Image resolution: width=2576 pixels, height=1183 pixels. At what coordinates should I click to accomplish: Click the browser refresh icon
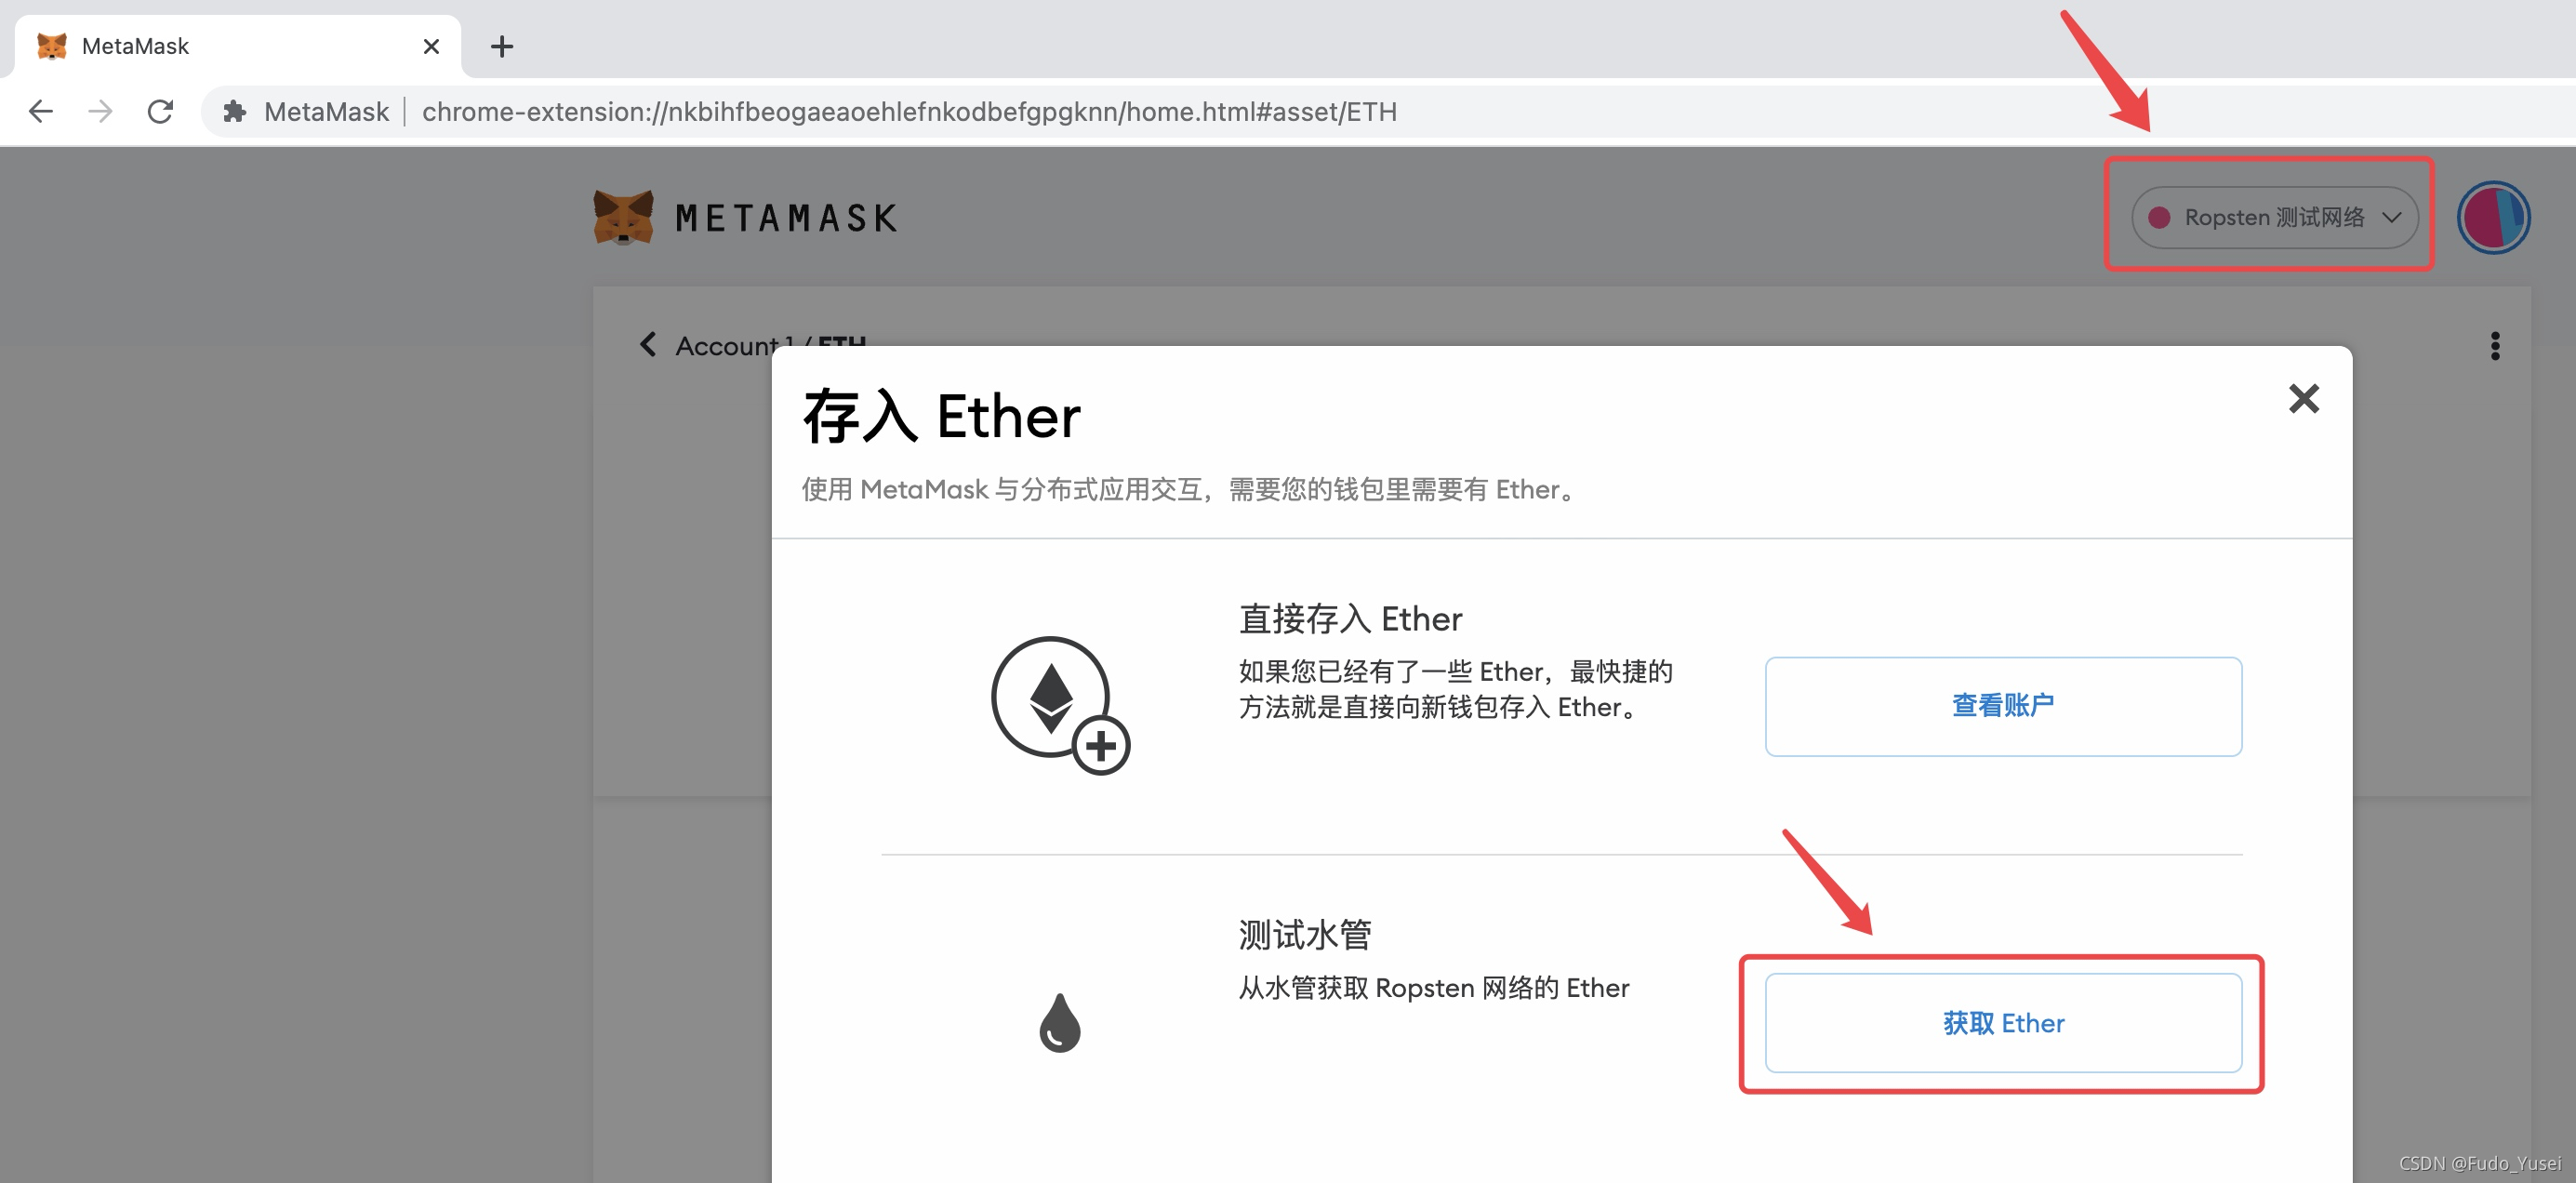[159, 112]
